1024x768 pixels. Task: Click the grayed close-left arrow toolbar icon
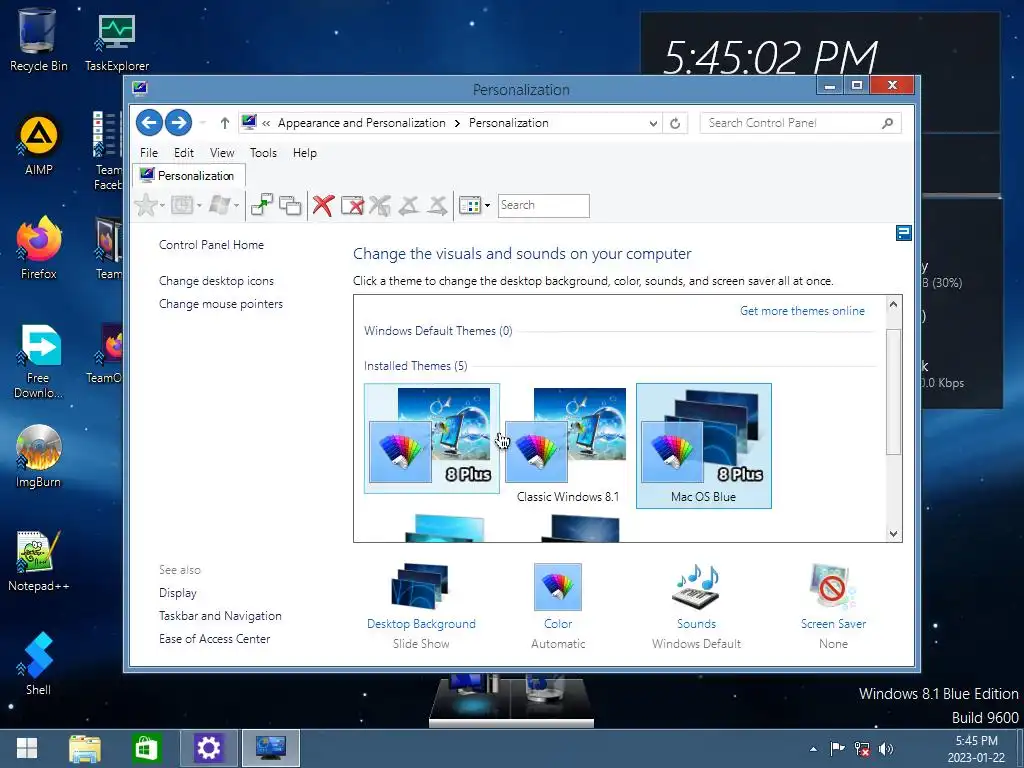click(x=408, y=205)
